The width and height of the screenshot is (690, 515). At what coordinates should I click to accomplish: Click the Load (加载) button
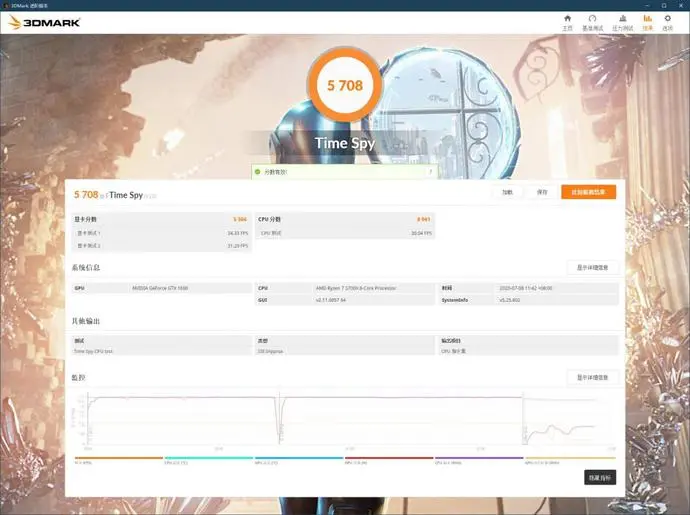(x=507, y=192)
